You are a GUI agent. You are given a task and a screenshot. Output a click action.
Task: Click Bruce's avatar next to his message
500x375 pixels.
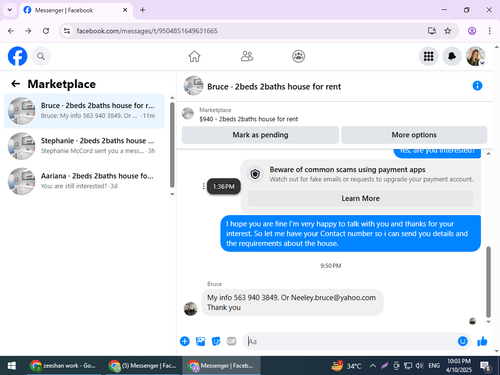191,309
